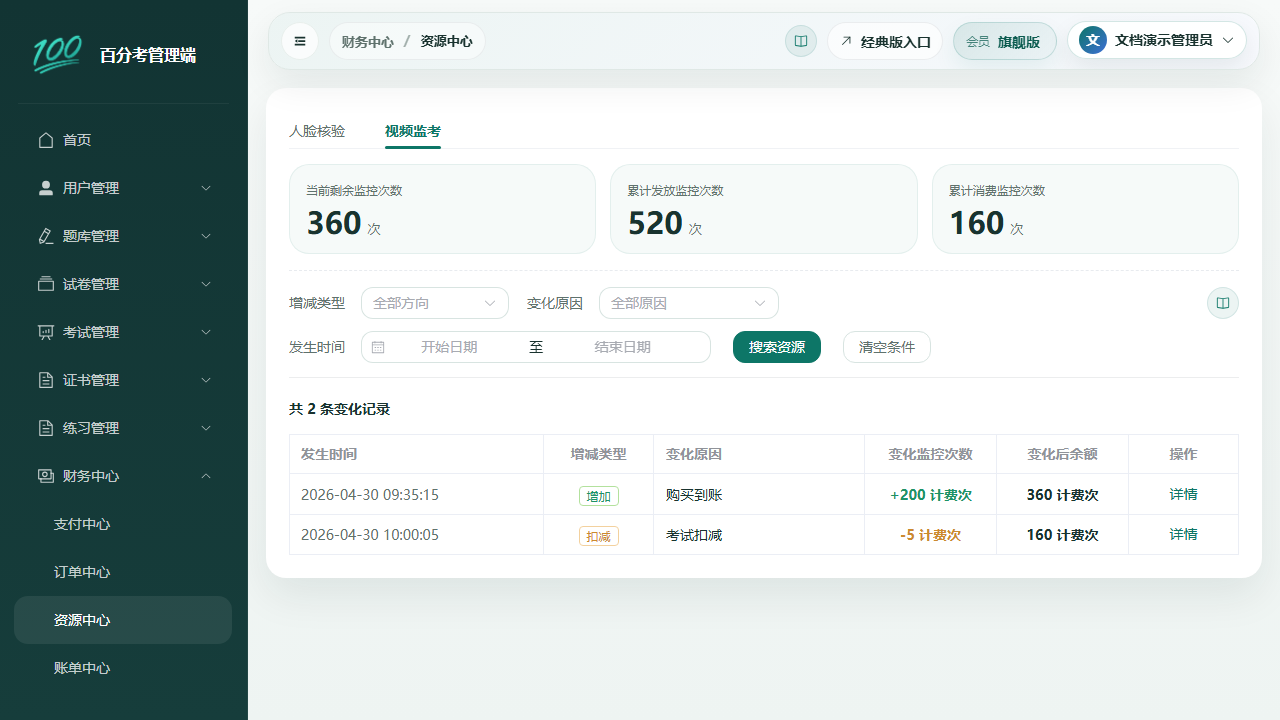This screenshot has width=1280, height=720.
Task: Click the 变化后余额 column header
Action: point(1062,454)
